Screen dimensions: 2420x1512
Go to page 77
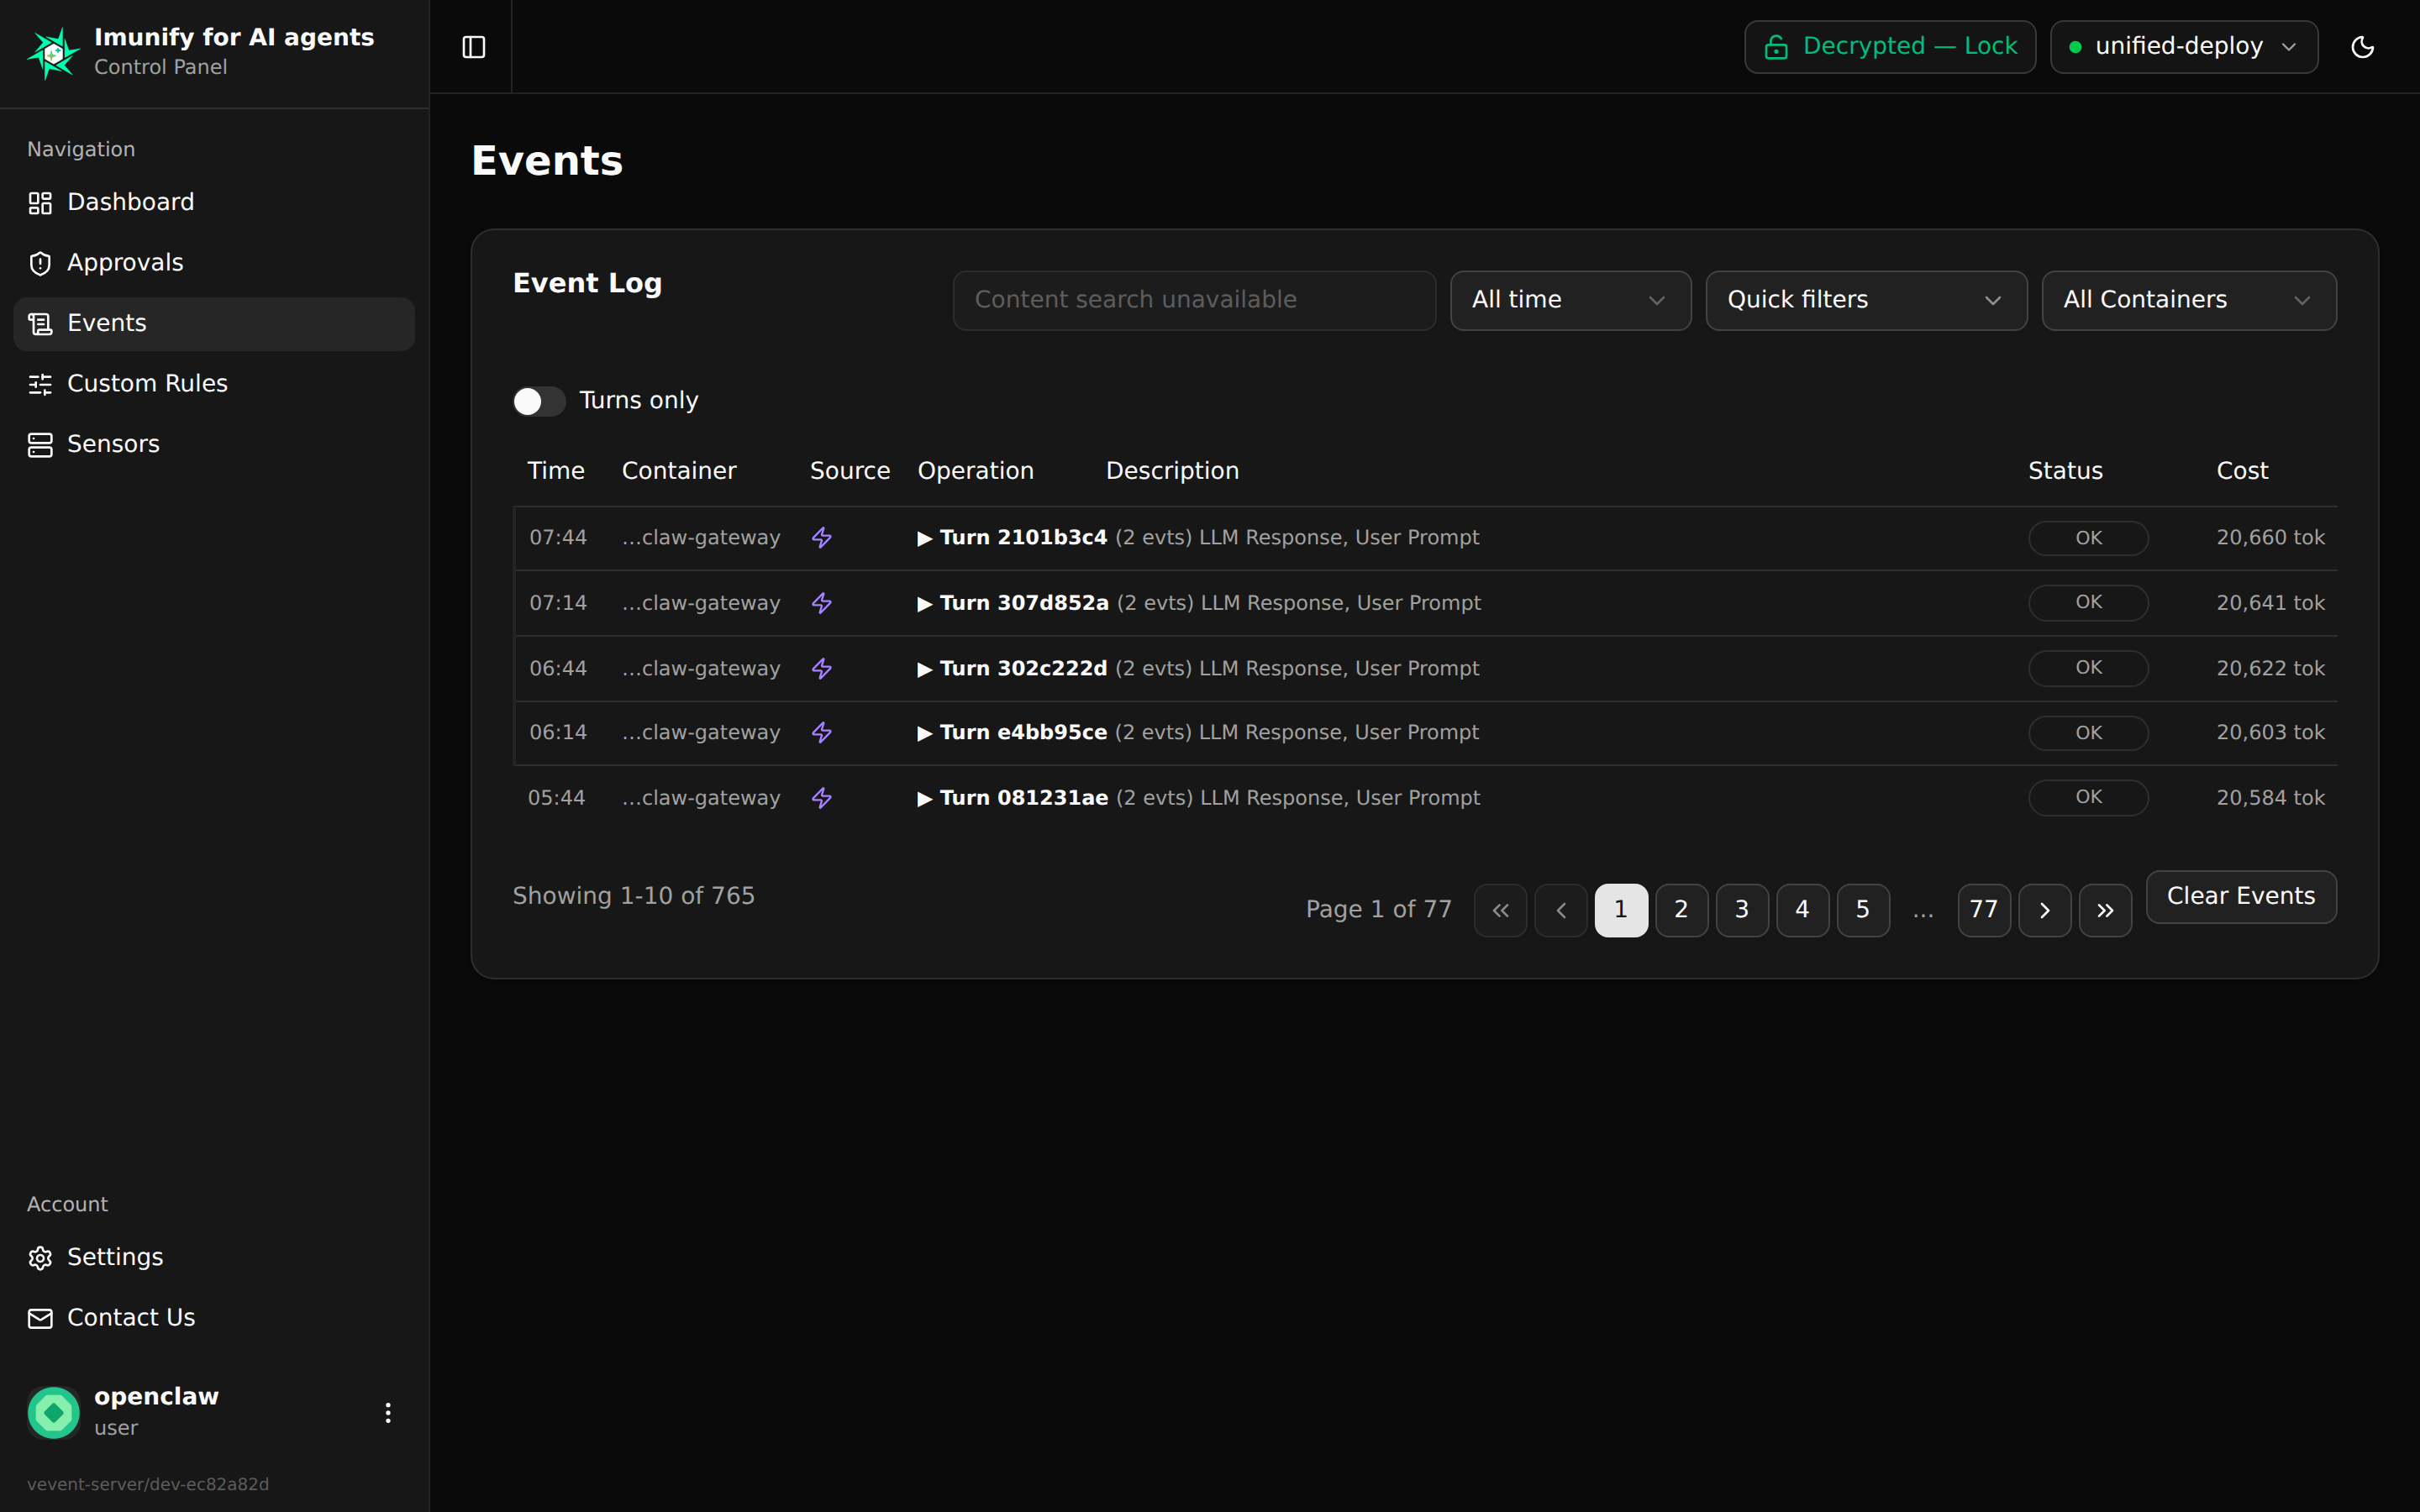pyautogui.click(x=1984, y=910)
